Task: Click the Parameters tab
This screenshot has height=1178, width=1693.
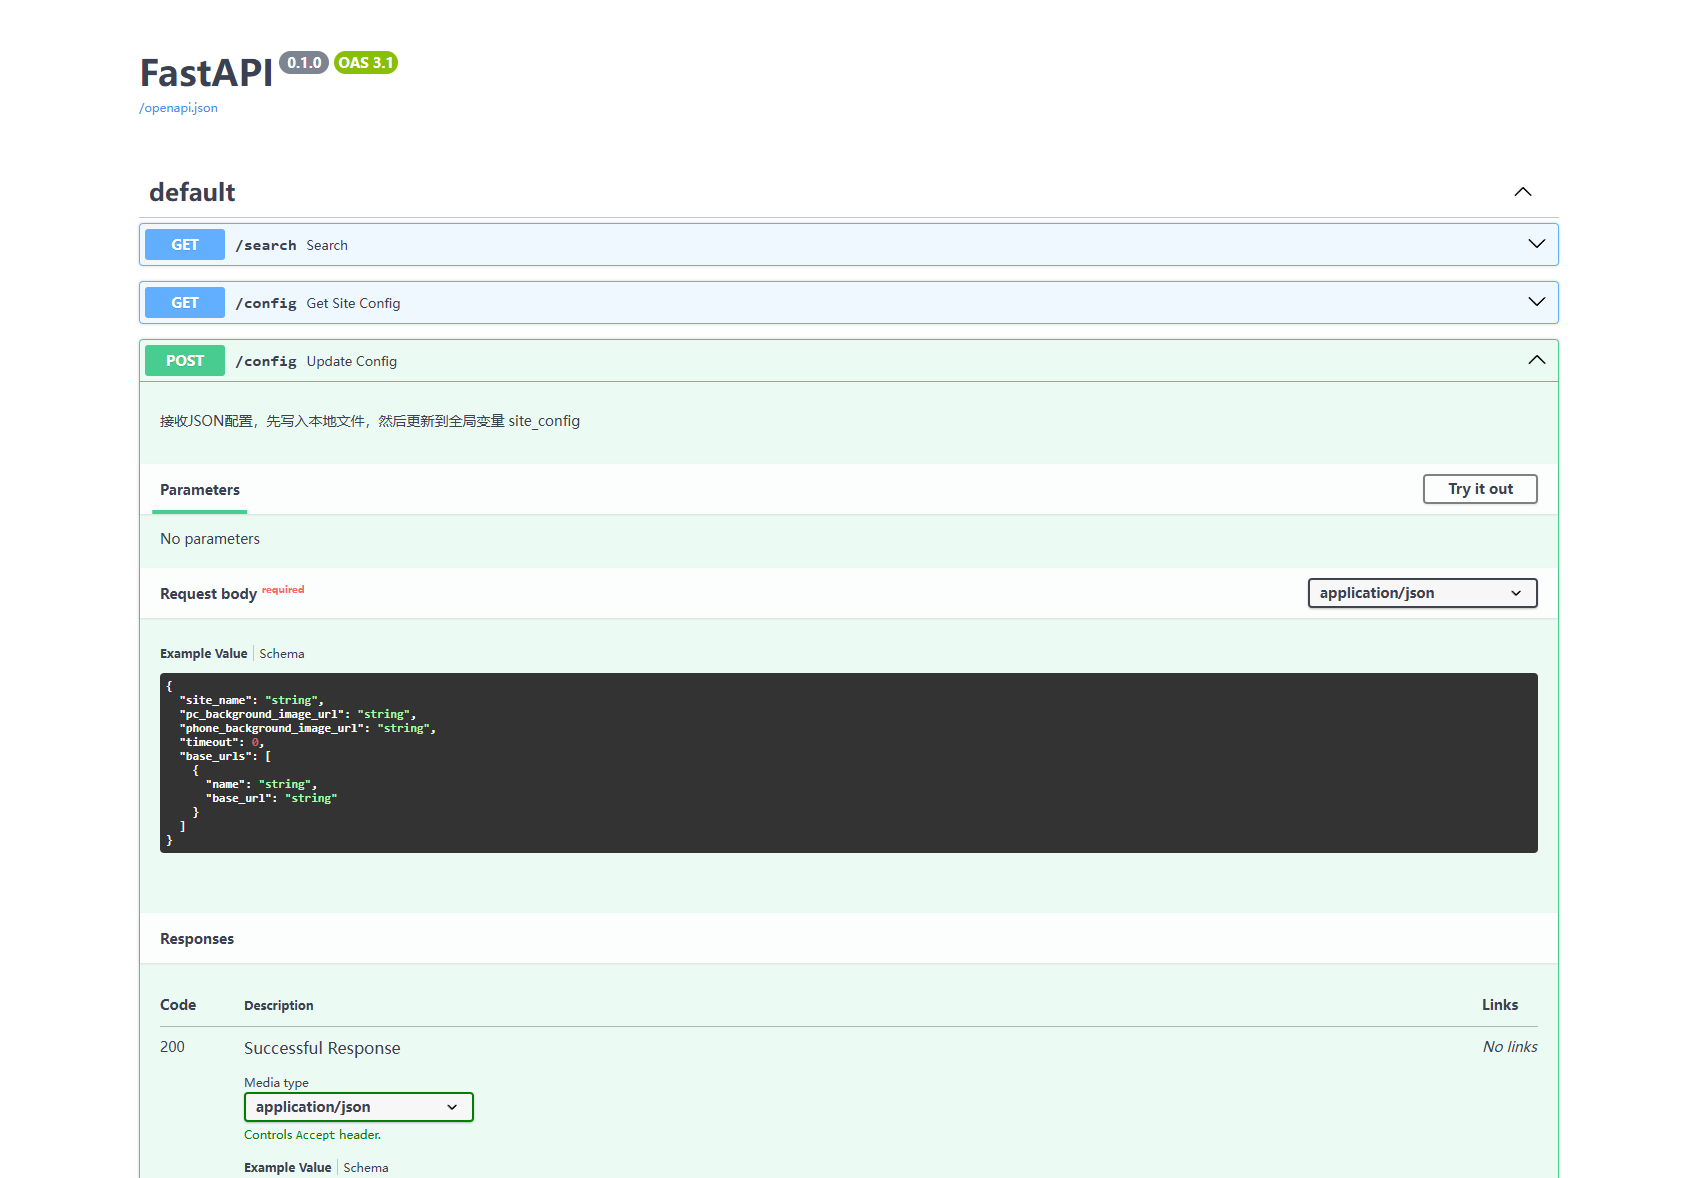Action: tap(200, 490)
